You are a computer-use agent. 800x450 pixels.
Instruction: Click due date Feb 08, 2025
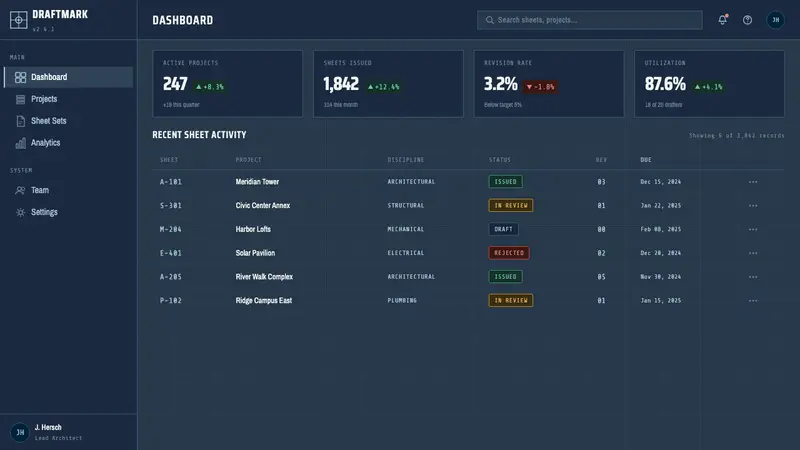point(661,229)
